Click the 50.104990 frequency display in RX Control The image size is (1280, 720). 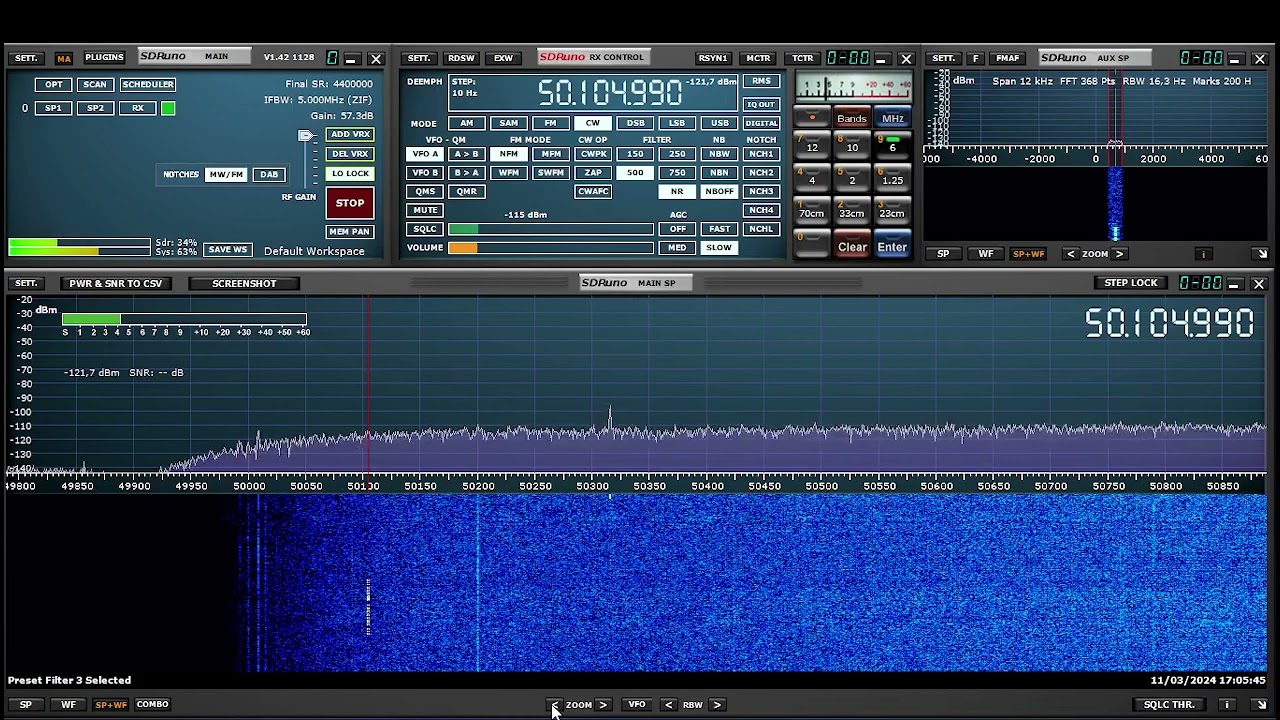click(x=610, y=93)
